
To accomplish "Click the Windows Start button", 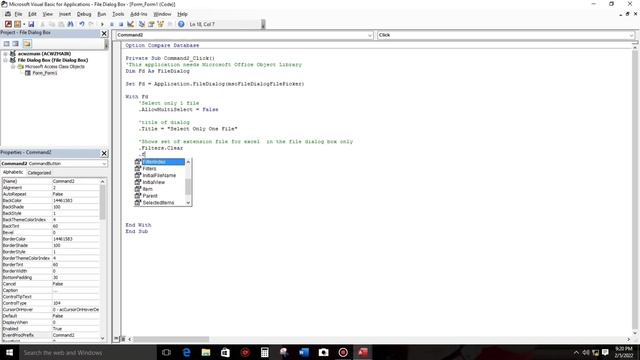I will click(x=9, y=352).
